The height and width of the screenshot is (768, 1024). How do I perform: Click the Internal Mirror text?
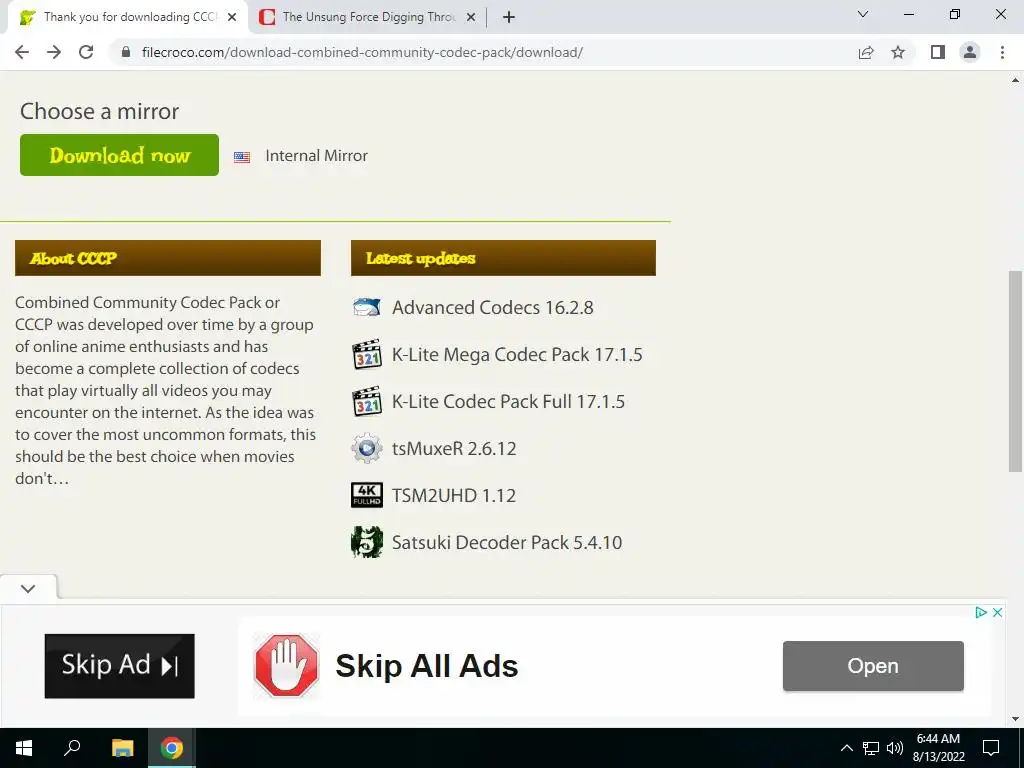[x=316, y=155]
